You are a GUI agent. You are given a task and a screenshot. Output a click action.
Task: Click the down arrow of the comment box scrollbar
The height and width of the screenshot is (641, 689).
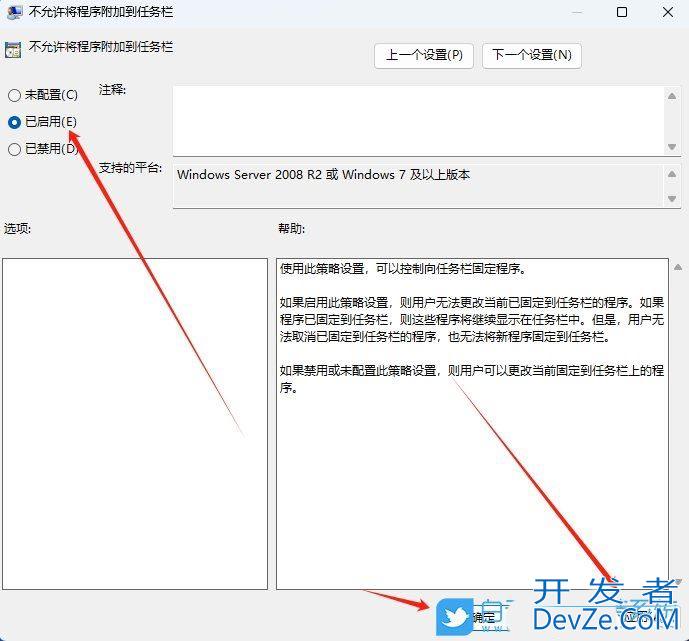point(672,147)
